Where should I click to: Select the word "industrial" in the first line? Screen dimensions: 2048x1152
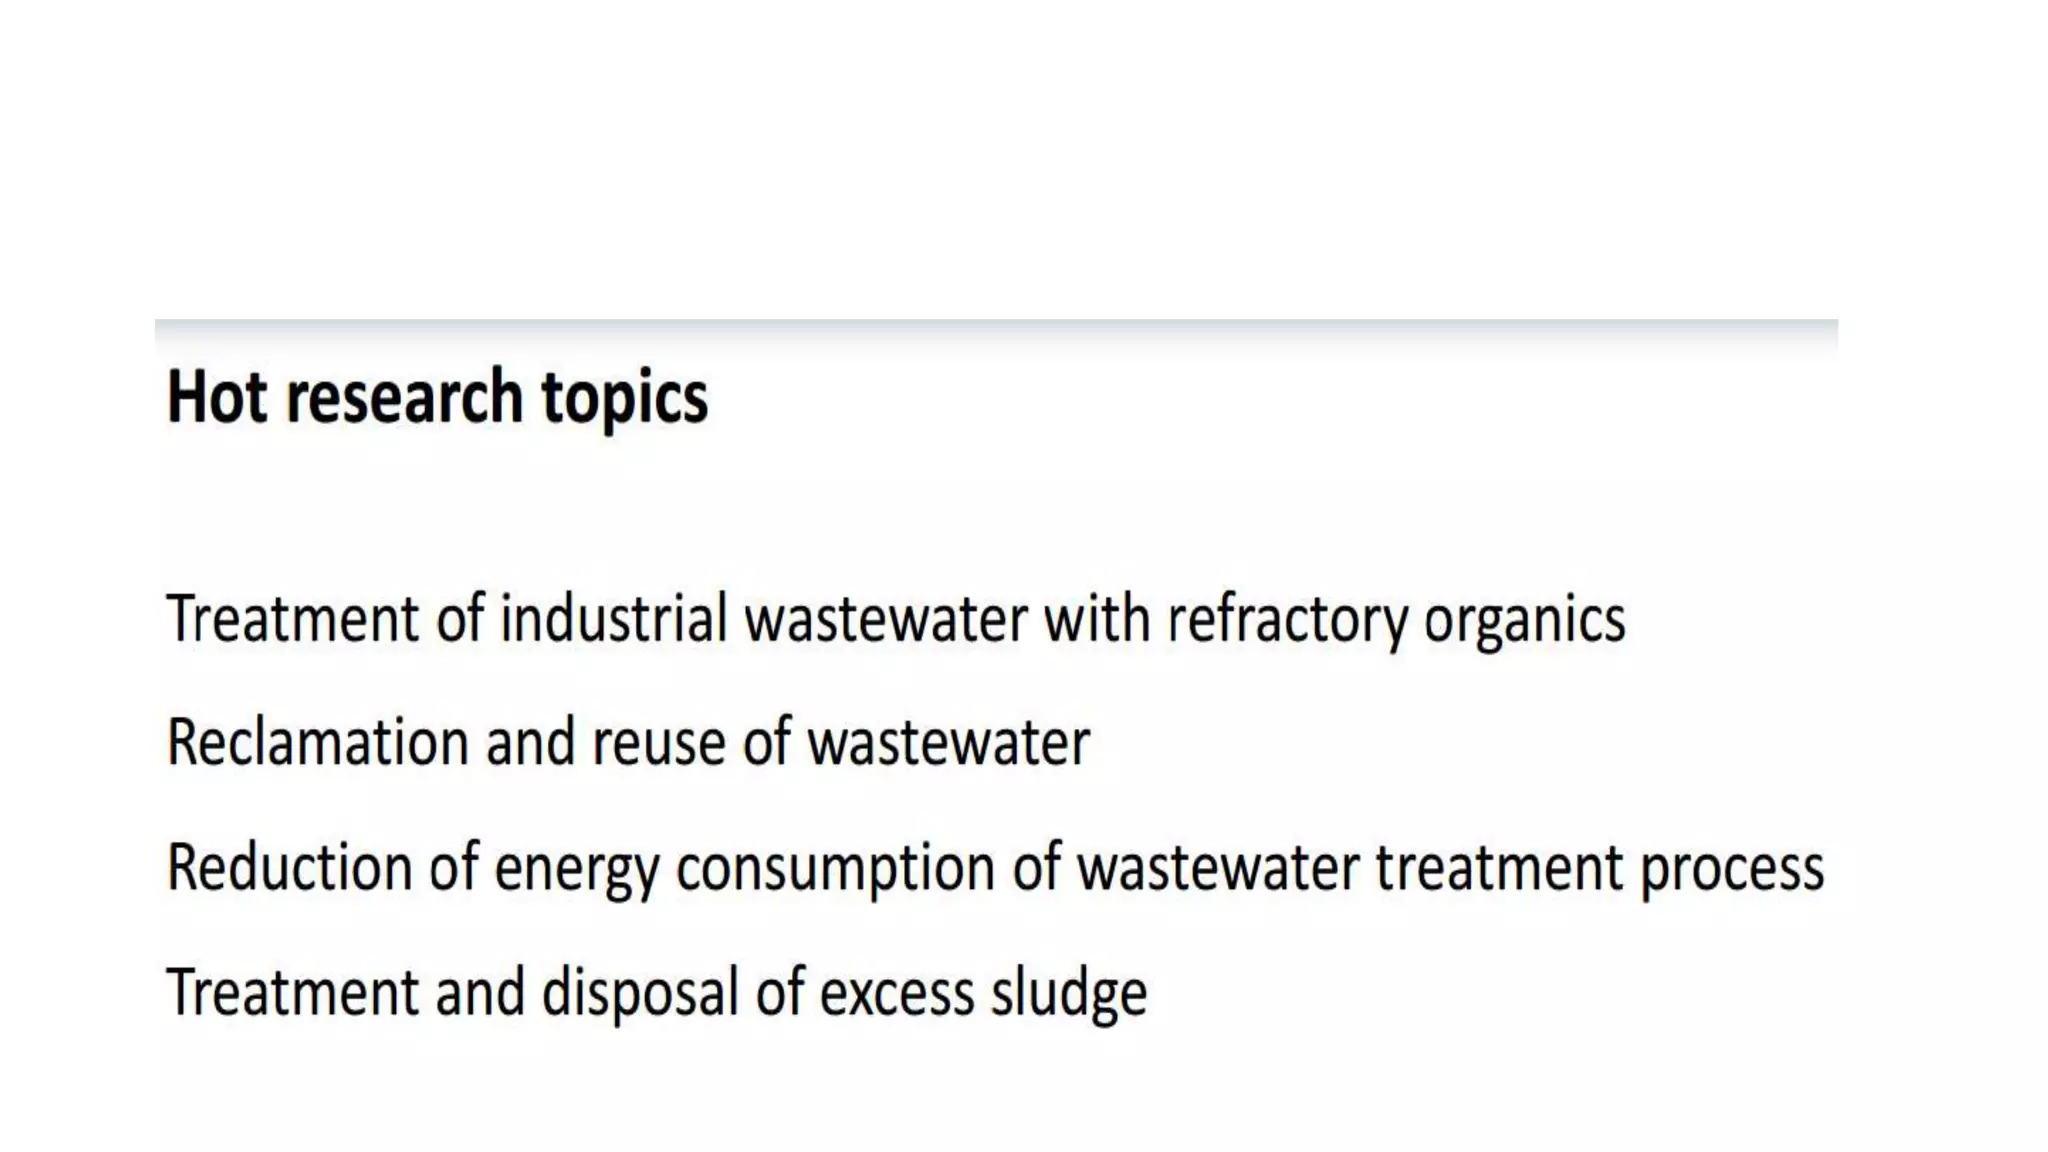[613, 617]
